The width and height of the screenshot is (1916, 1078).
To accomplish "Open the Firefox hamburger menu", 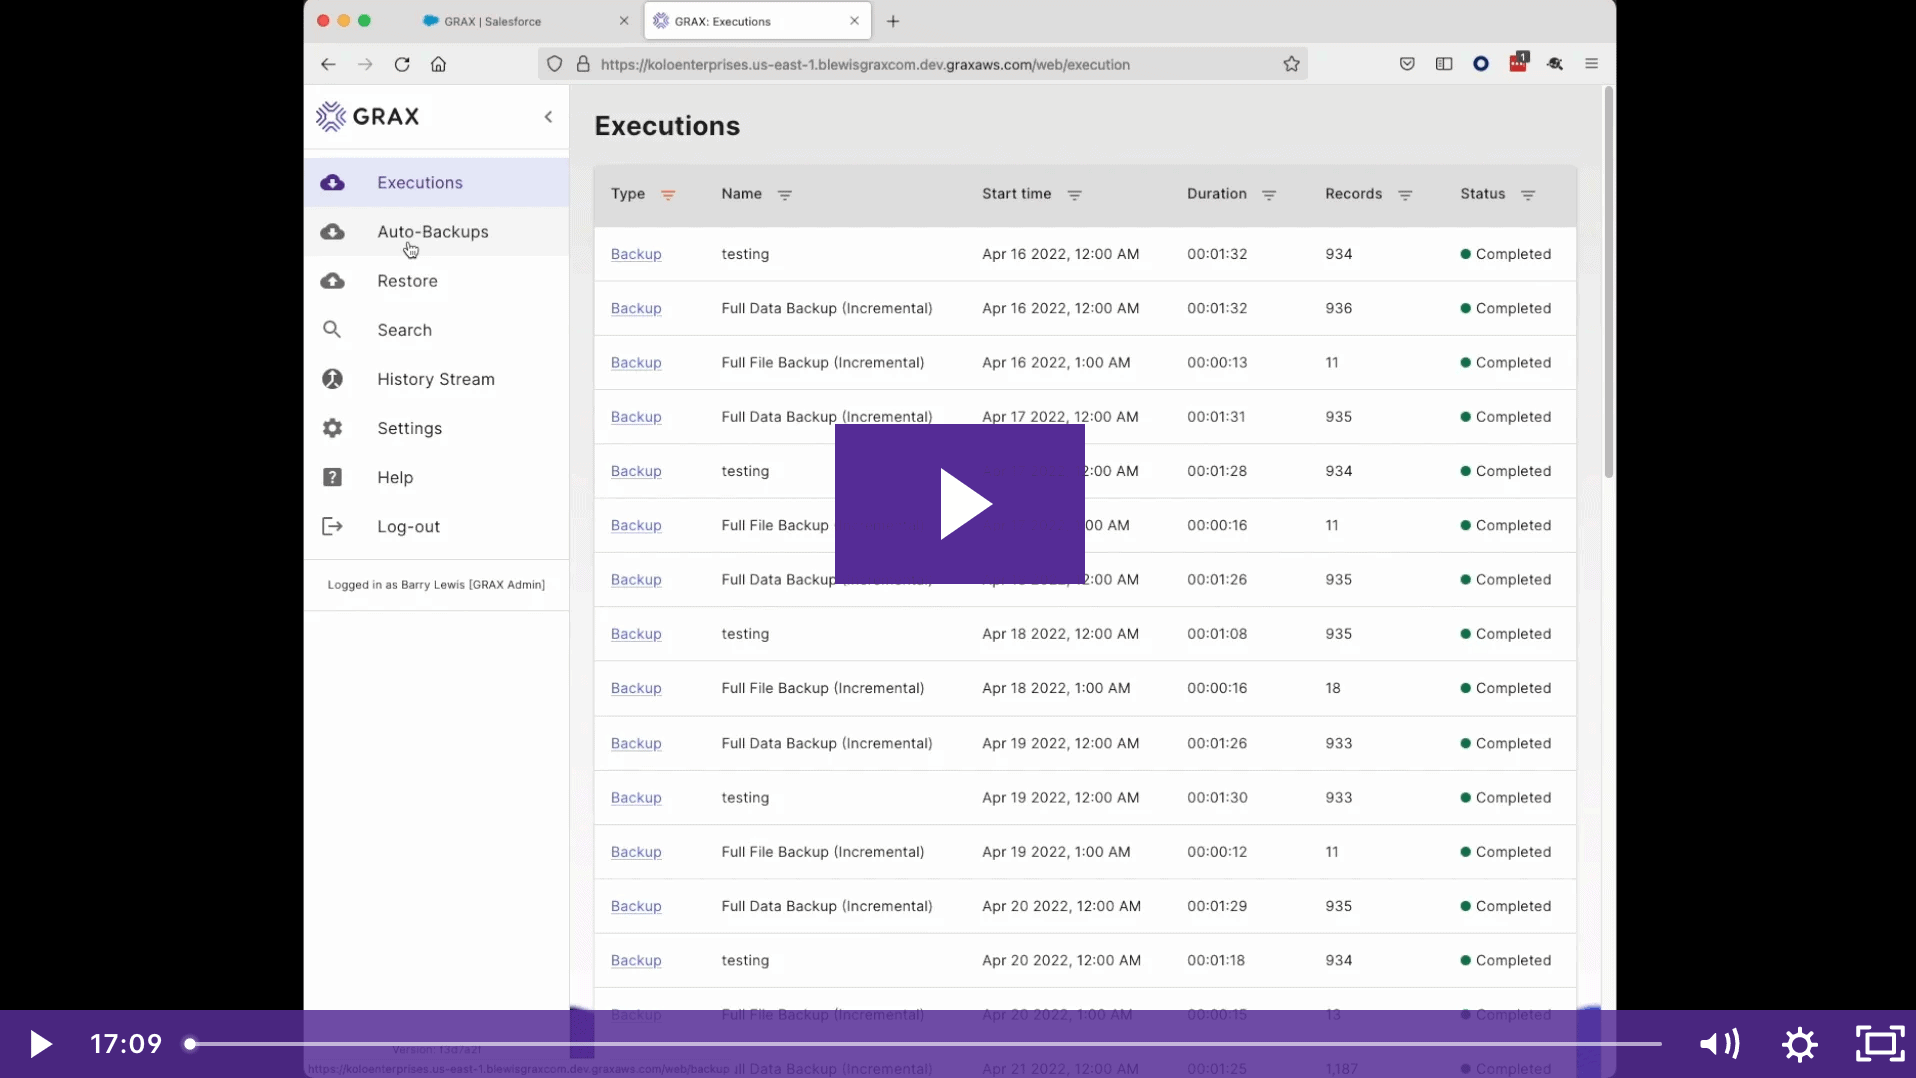I will point(1591,64).
